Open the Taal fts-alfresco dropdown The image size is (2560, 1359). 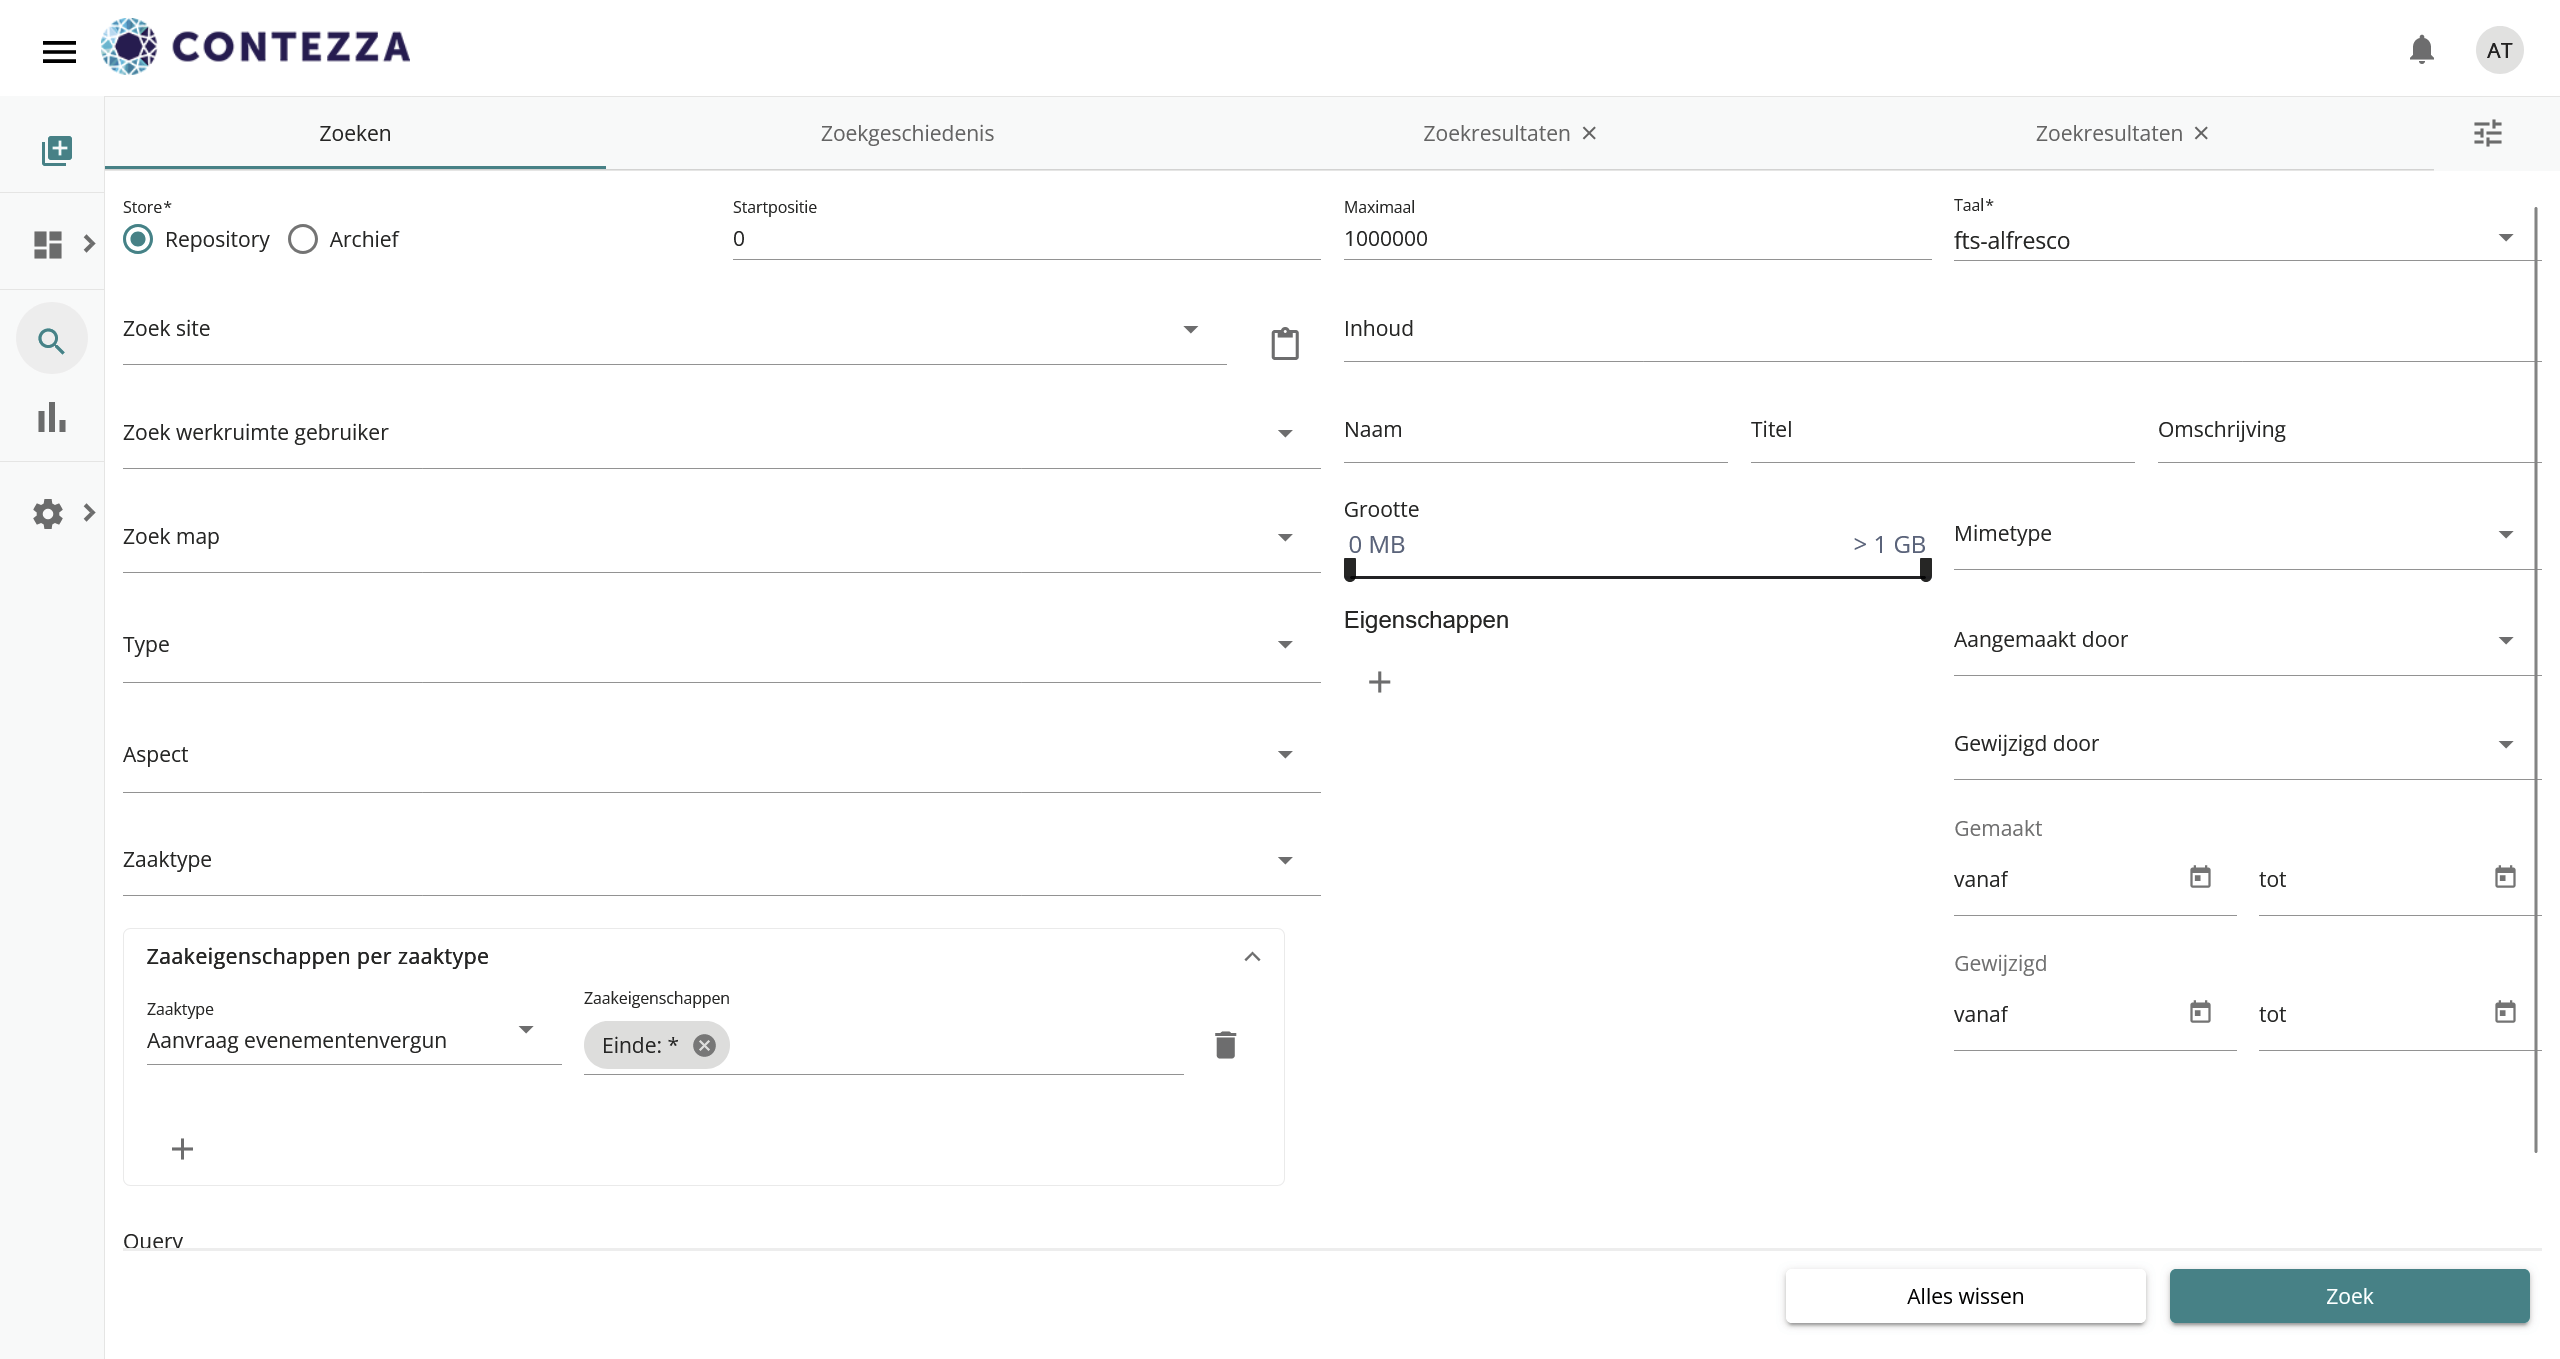(2505, 238)
